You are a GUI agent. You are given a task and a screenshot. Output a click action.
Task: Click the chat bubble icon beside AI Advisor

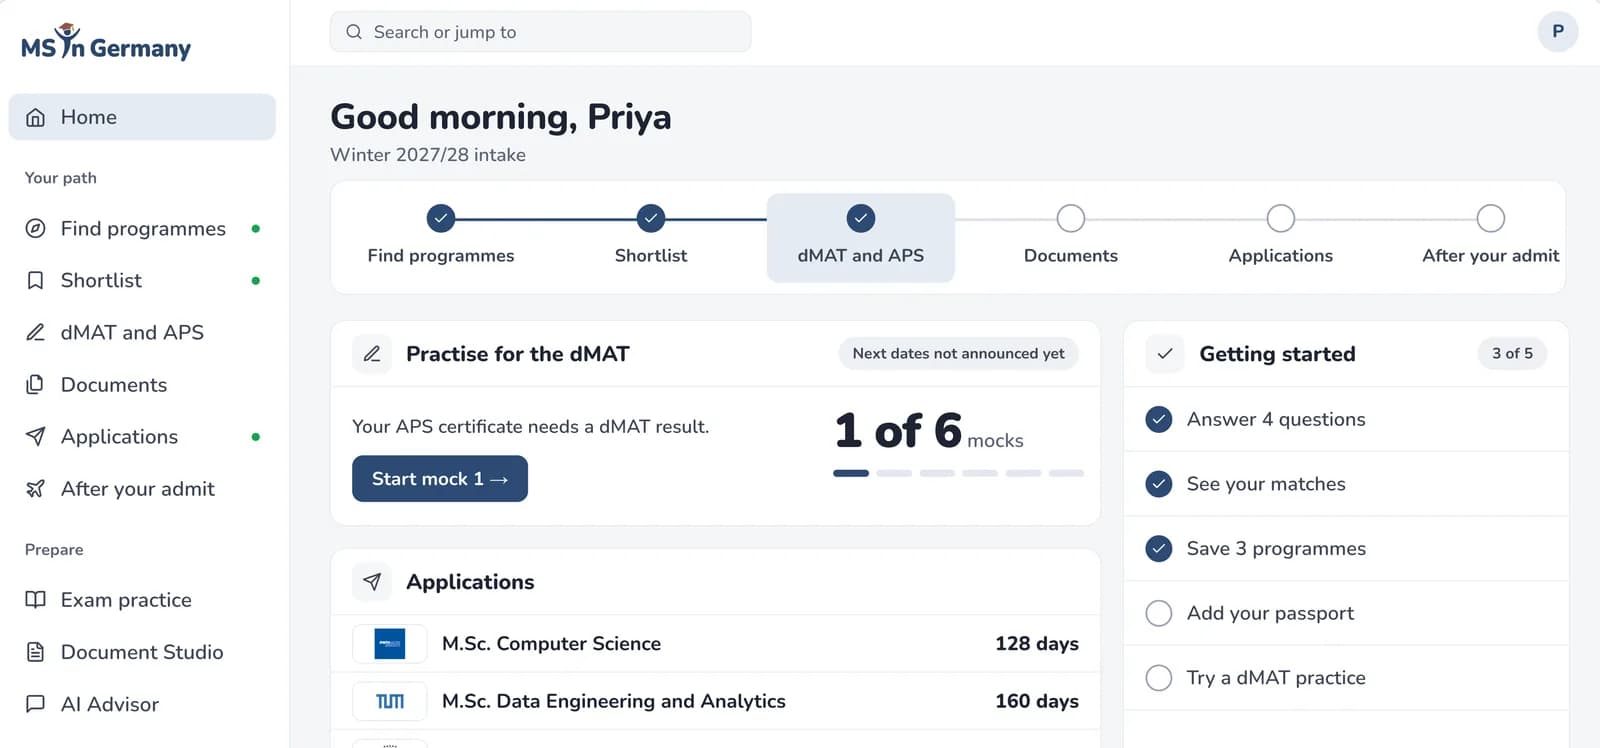point(35,704)
